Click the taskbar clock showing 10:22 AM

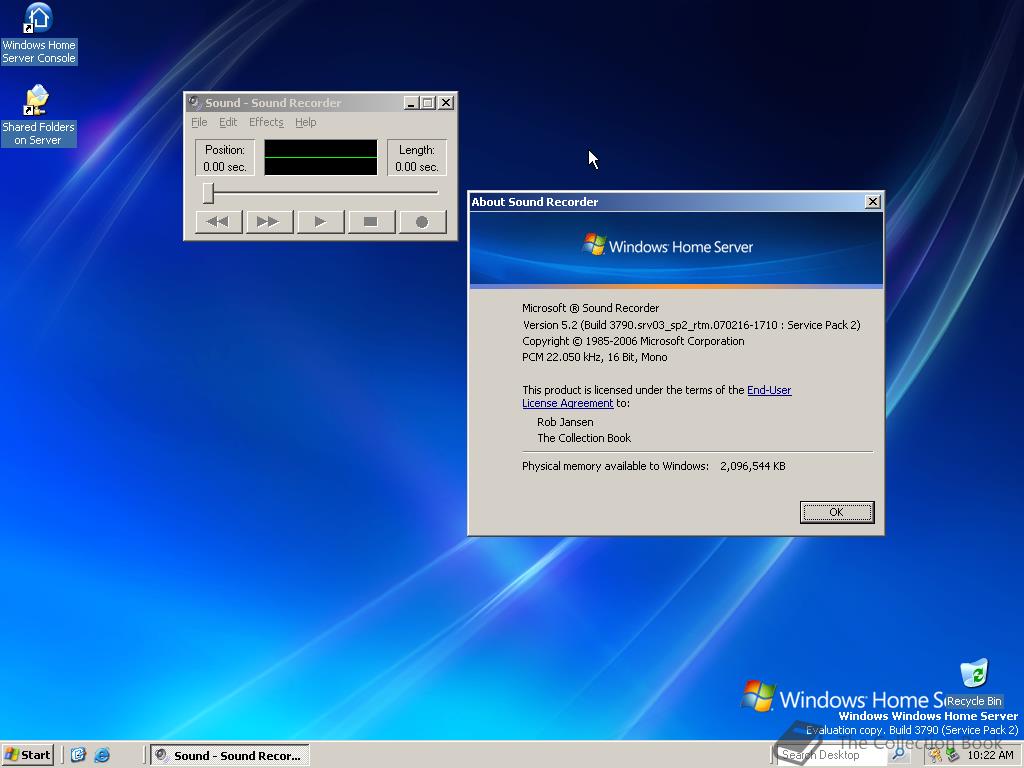point(990,755)
